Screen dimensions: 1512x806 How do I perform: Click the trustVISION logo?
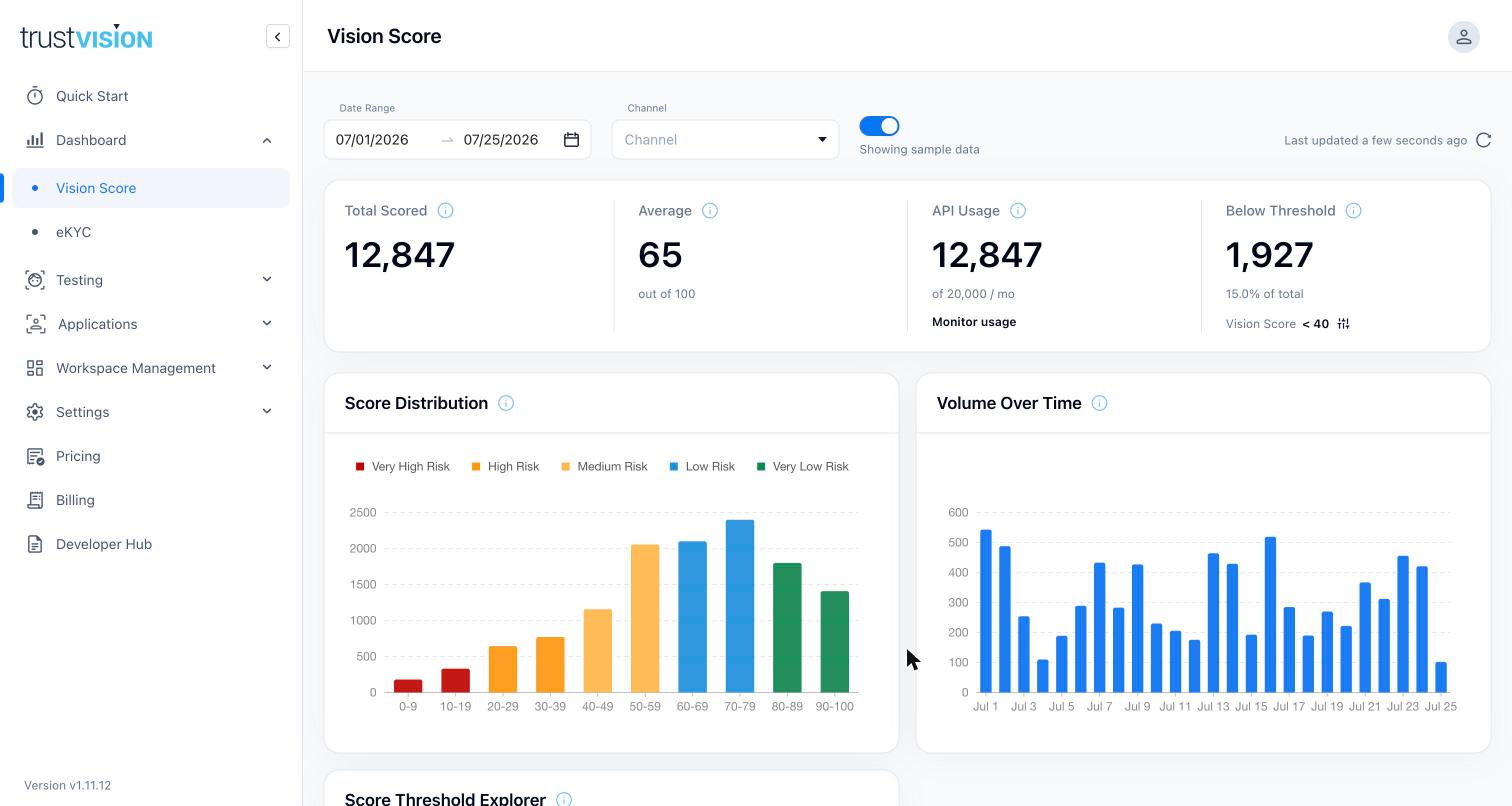[x=86, y=37]
